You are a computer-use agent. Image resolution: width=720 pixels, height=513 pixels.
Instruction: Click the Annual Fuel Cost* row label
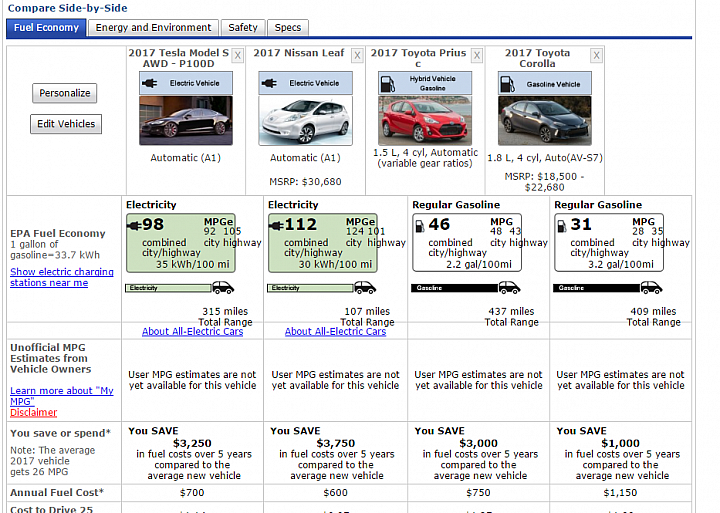[57, 493]
